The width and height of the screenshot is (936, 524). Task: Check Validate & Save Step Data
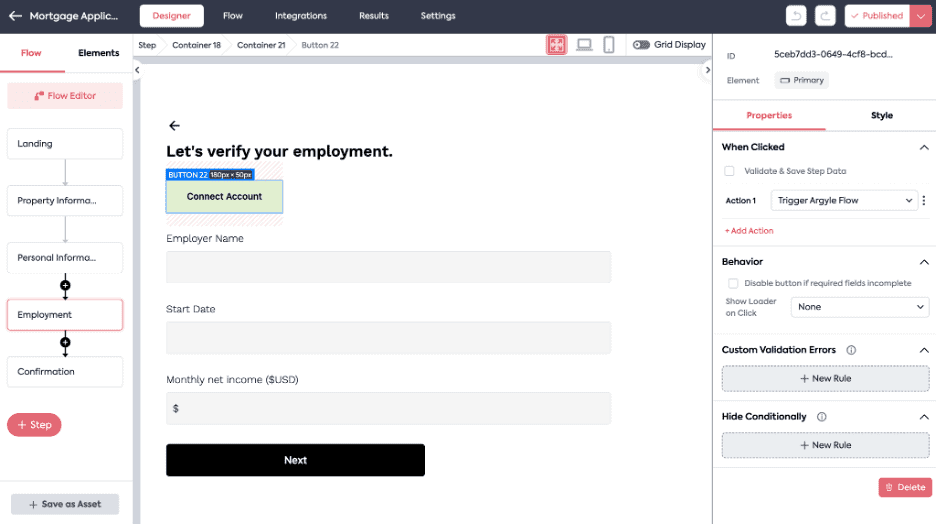coord(729,171)
